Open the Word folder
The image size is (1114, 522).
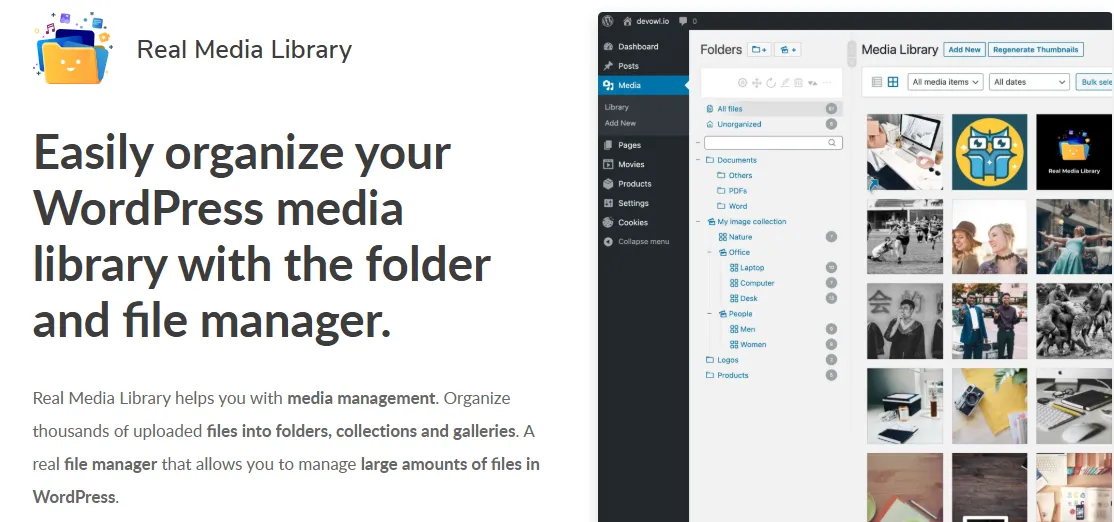(x=732, y=206)
